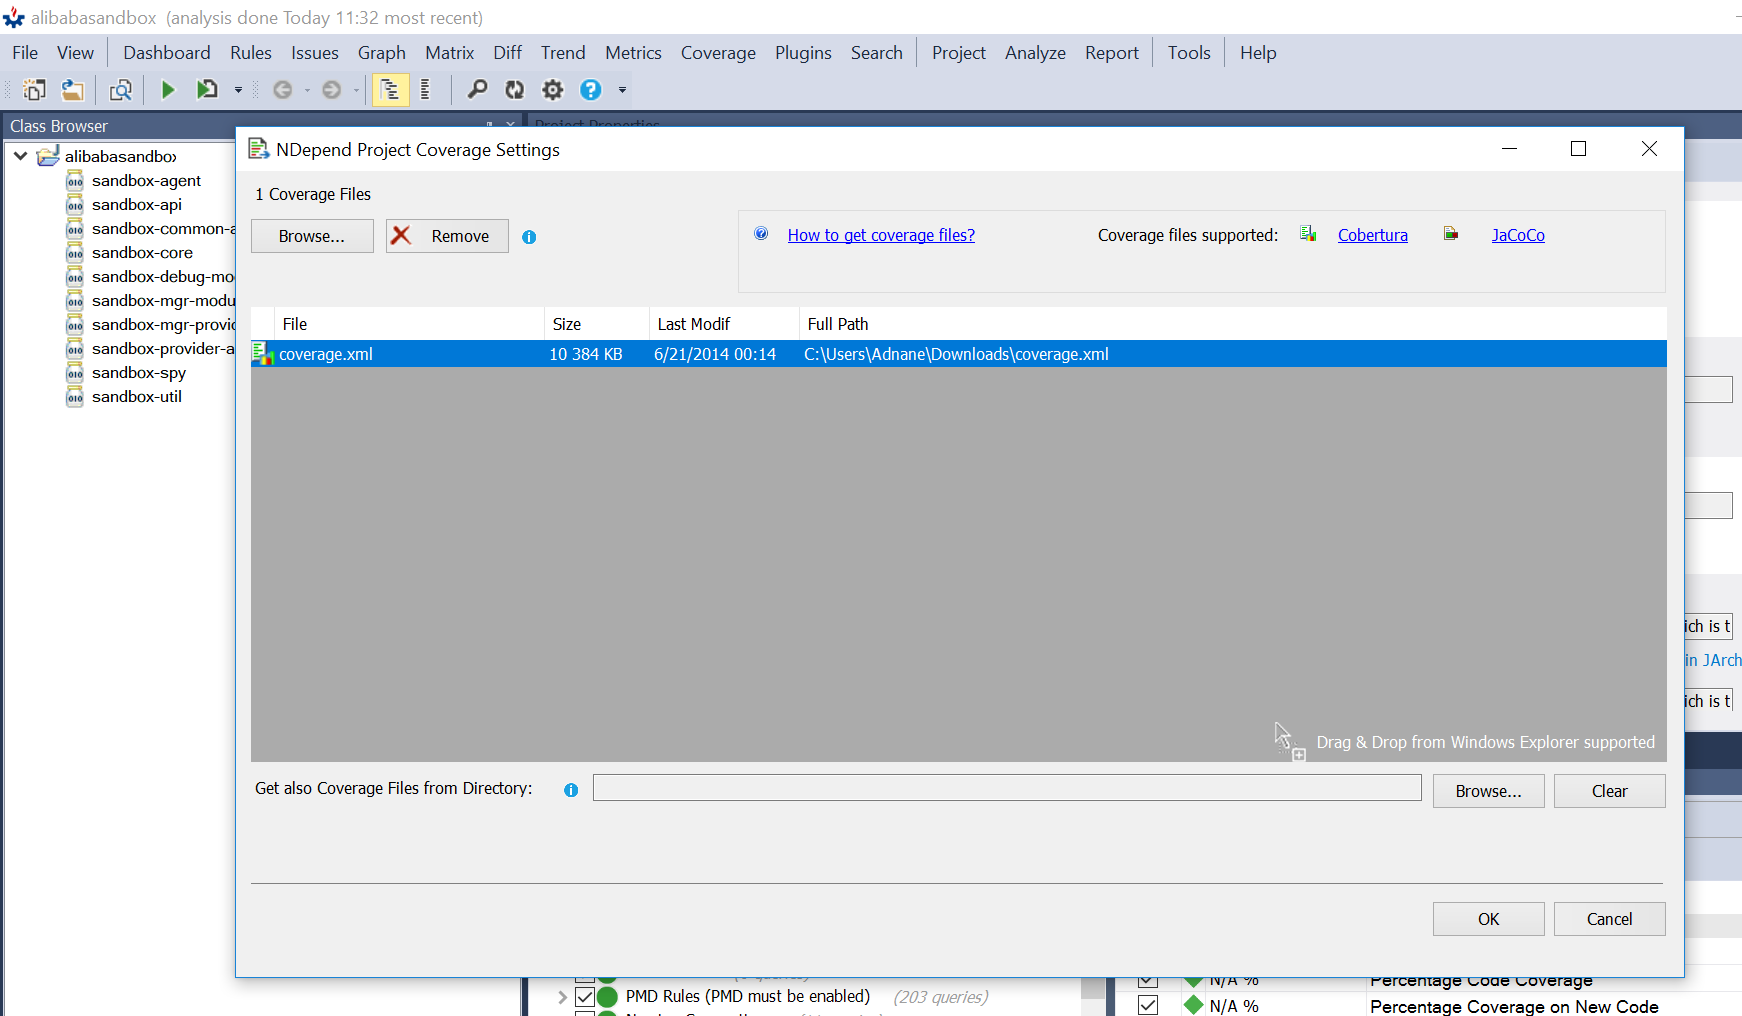Viewport: 1742px width, 1016px height.
Task: Click the sandbox-common-api jar icon
Action: coord(75,229)
